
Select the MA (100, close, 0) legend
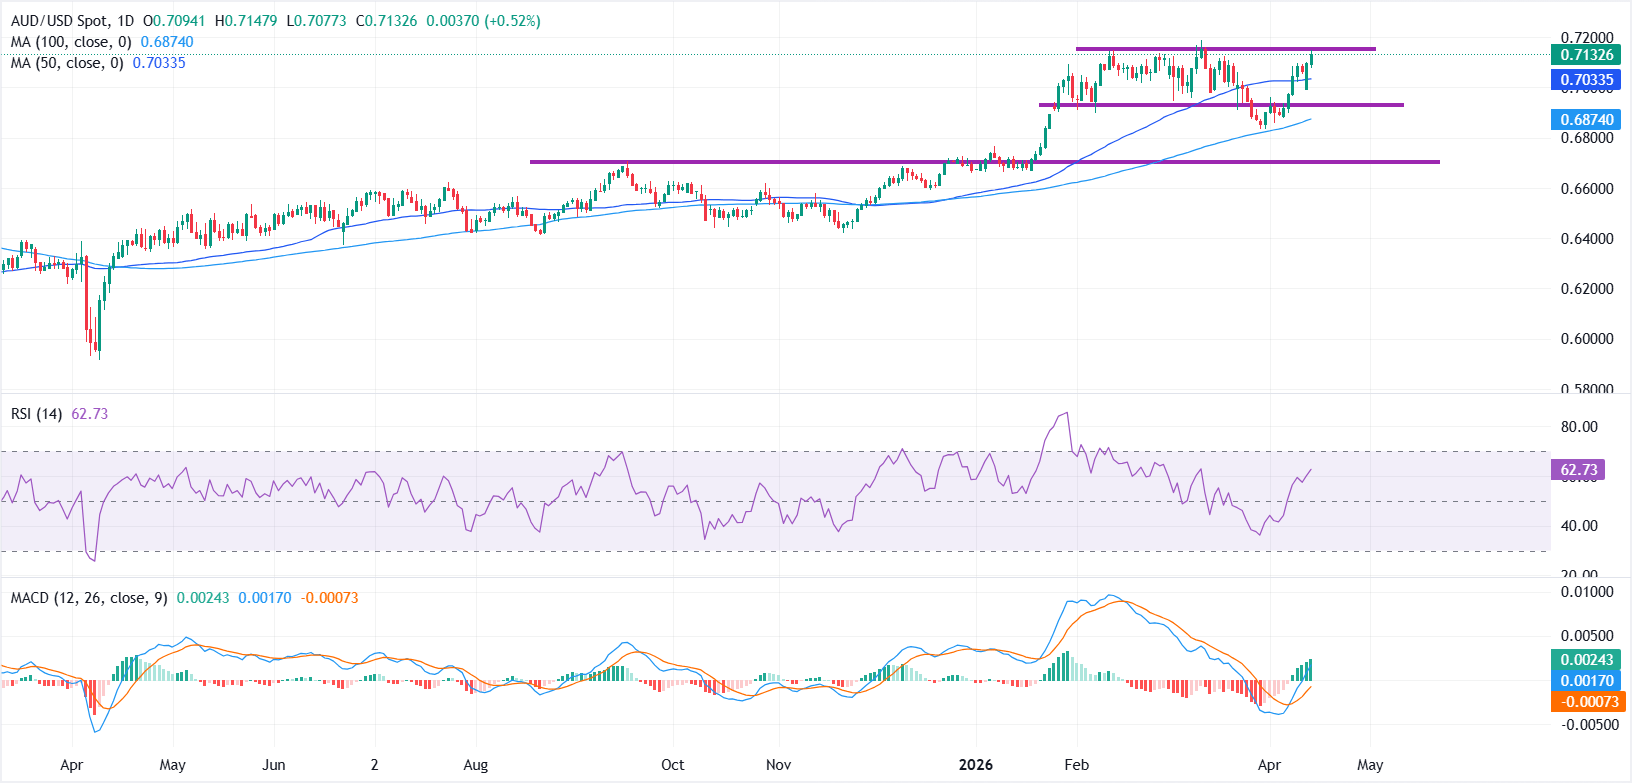pyautogui.click(x=71, y=42)
